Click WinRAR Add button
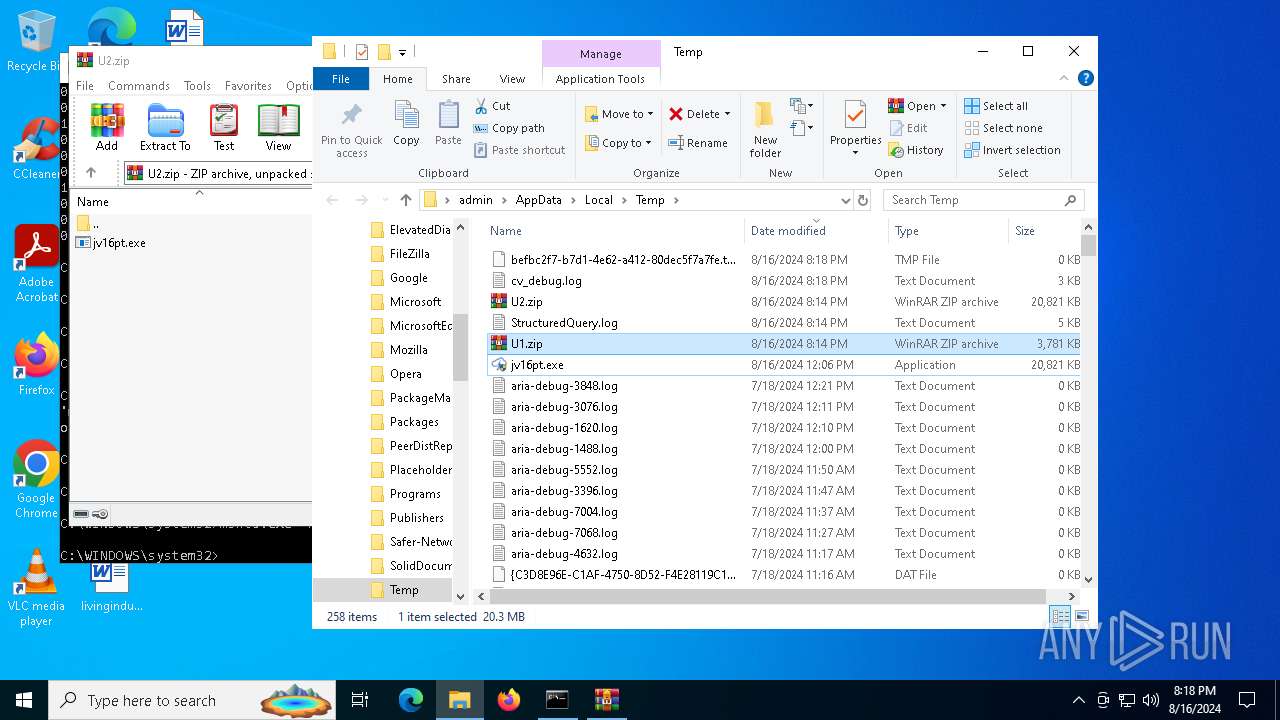 (x=107, y=127)
